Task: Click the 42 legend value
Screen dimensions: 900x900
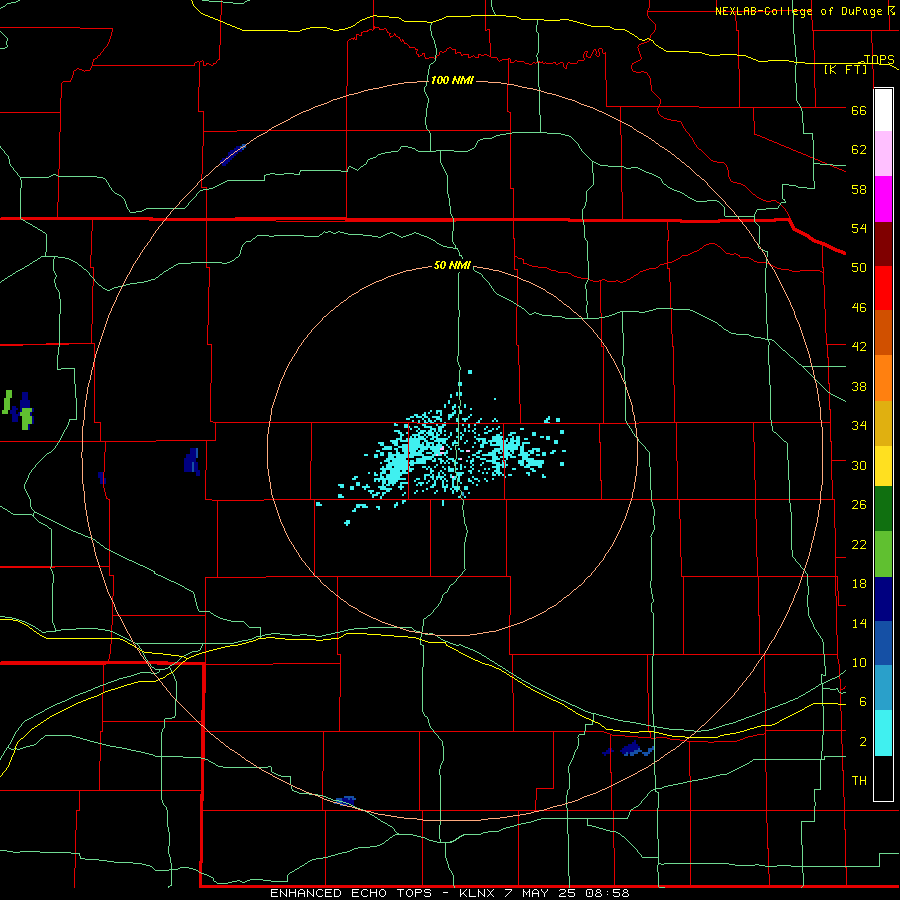Action: click(859, 347)
